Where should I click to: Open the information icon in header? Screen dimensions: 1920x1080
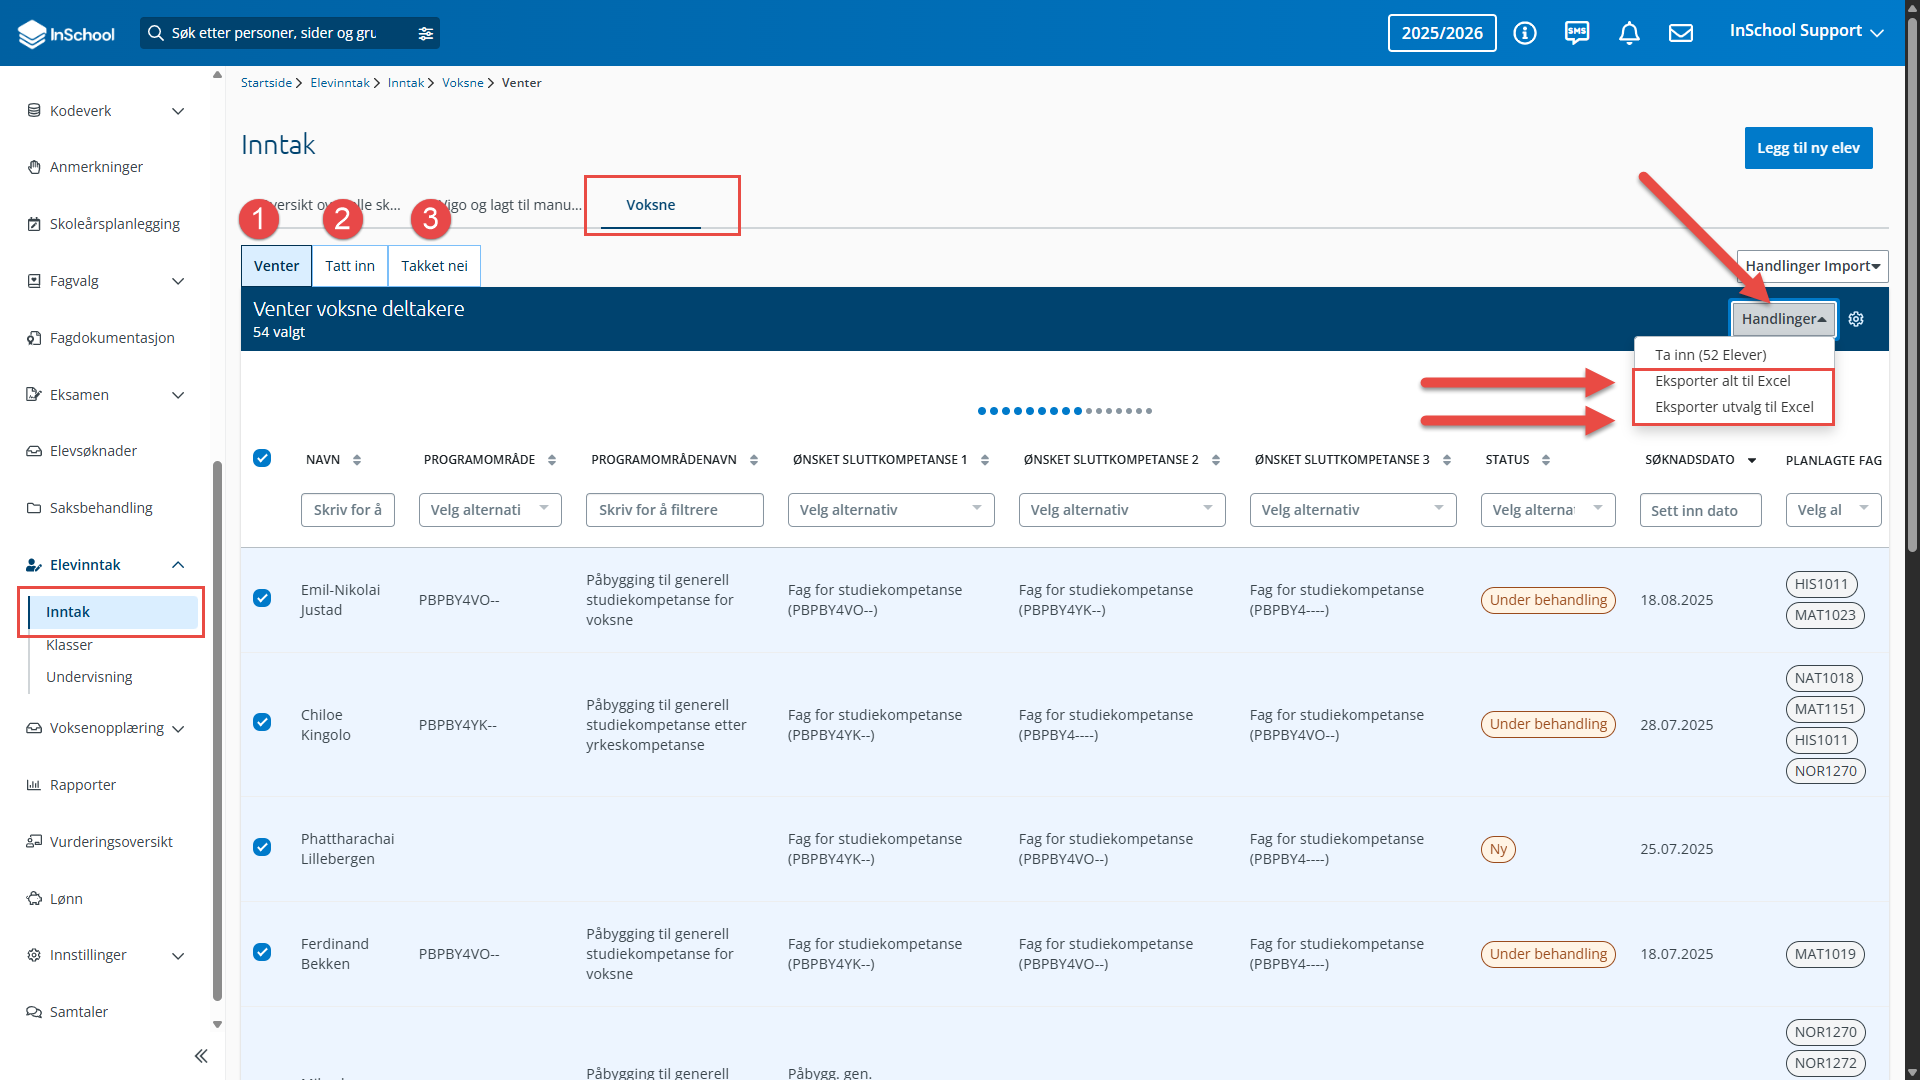pos(1525,33)
